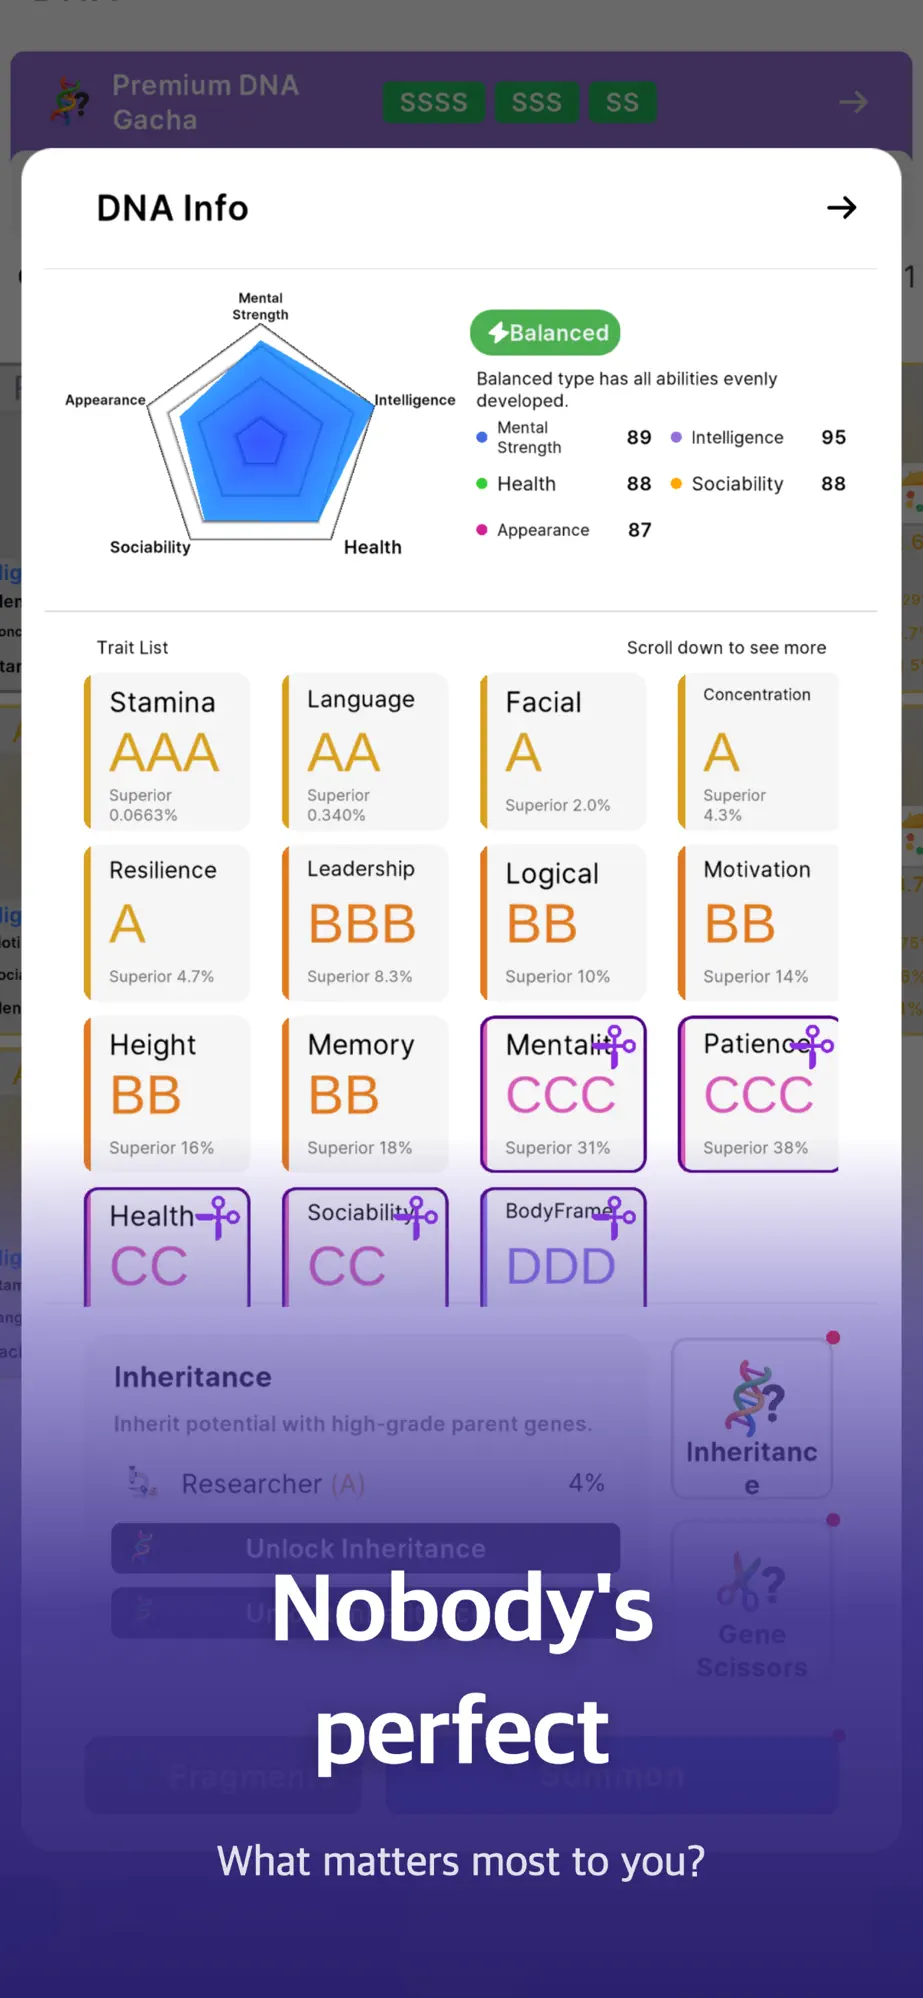This screenshot has height=1998, width=923.
Task: Open the Stamina AAA trait card
Action: click(x=167, y=752)
